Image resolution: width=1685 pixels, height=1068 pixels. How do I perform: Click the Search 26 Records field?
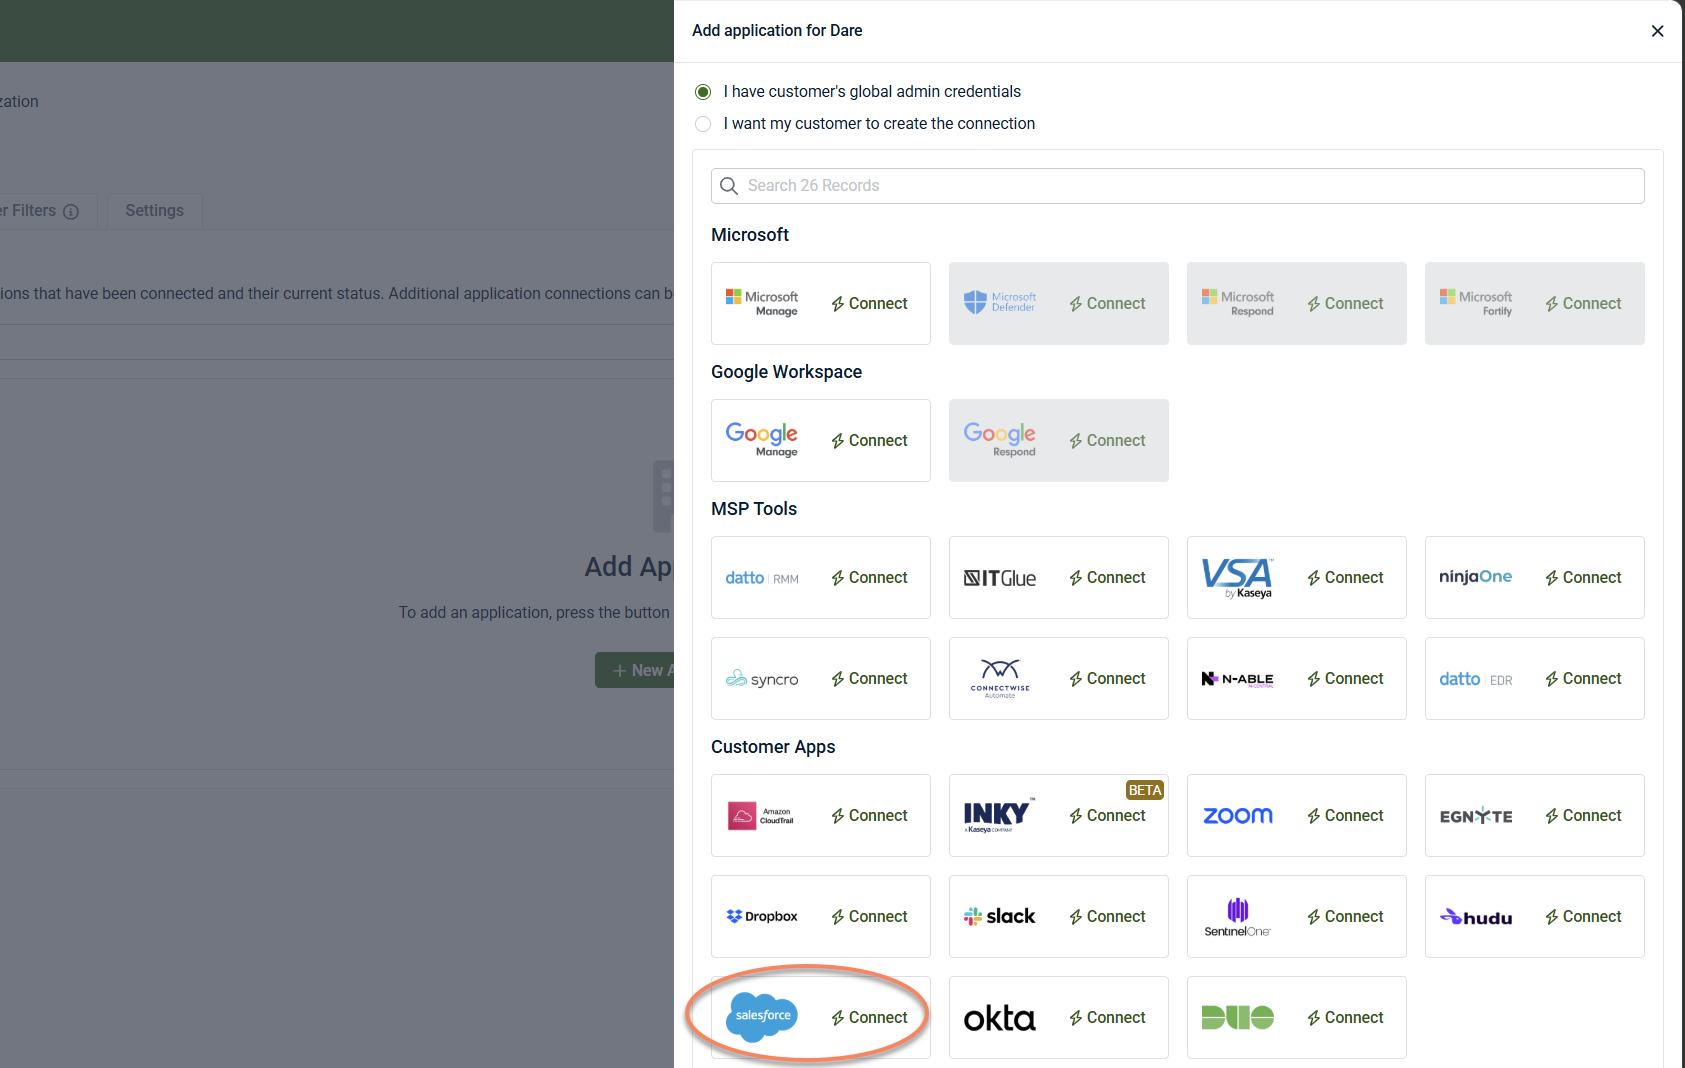pos(1178,186)
